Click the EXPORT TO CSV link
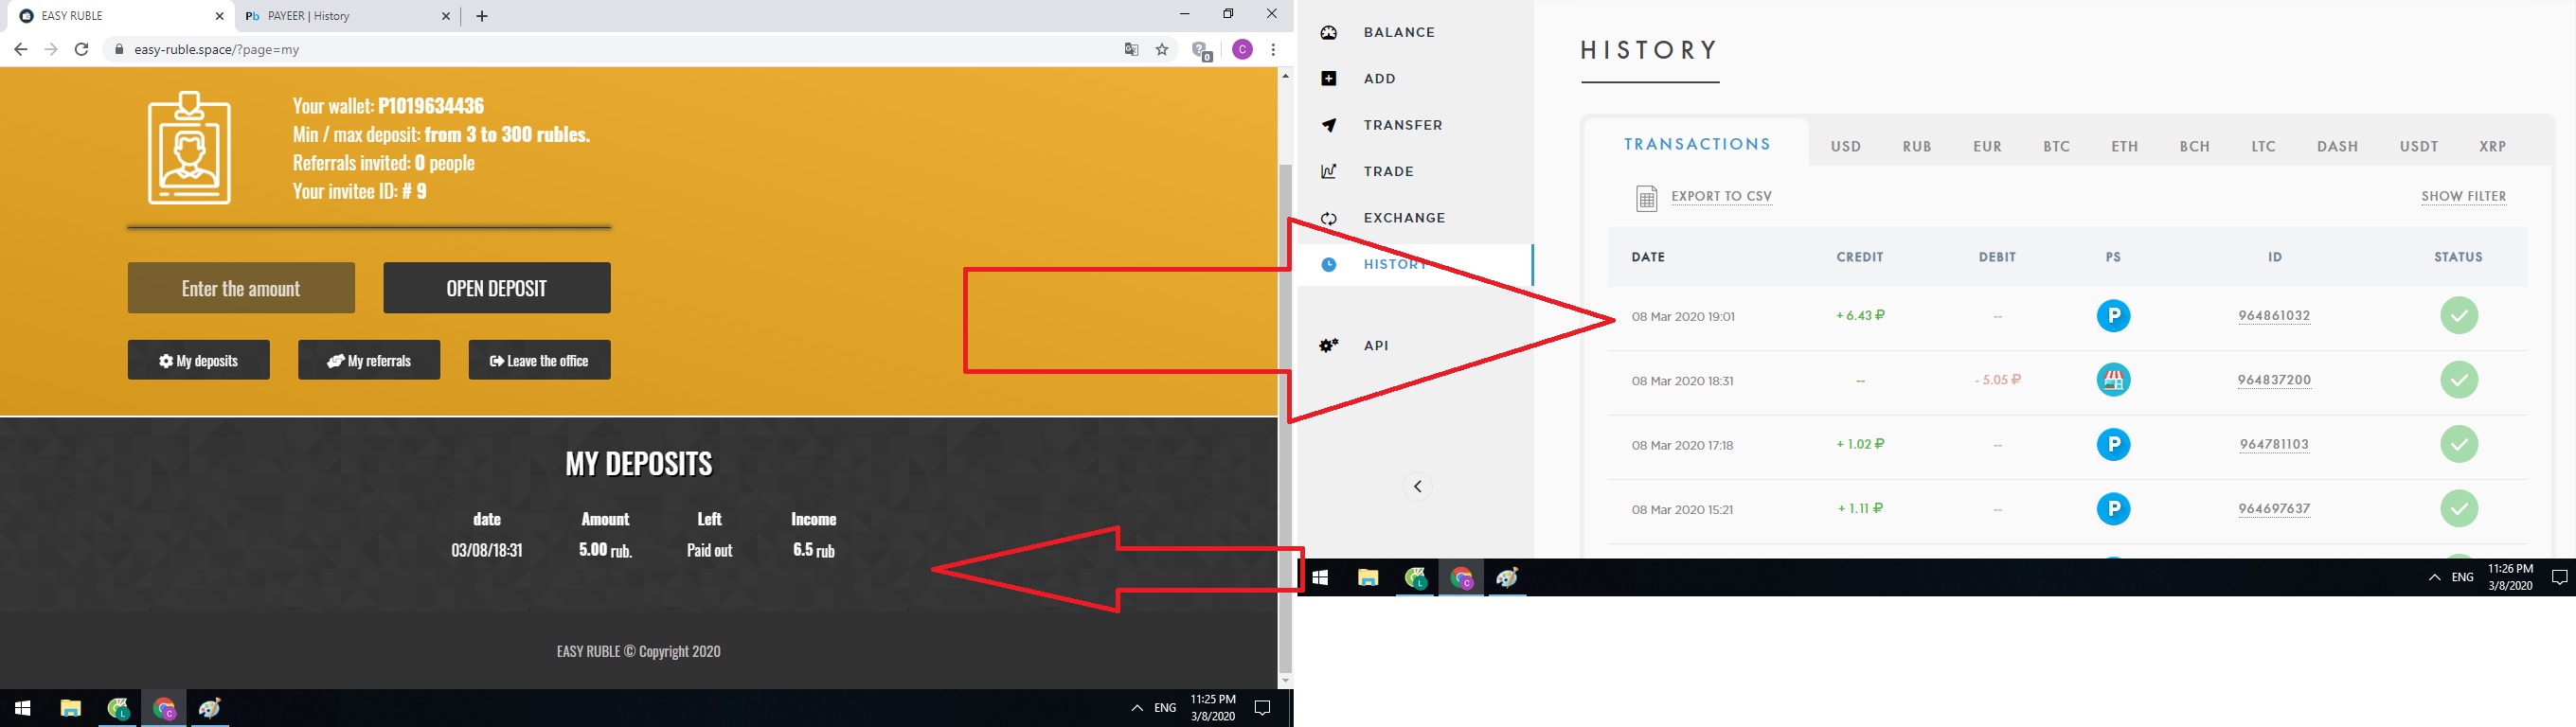The height and width of the screenshot is (727, 2576). click(x=1722, y=196)
